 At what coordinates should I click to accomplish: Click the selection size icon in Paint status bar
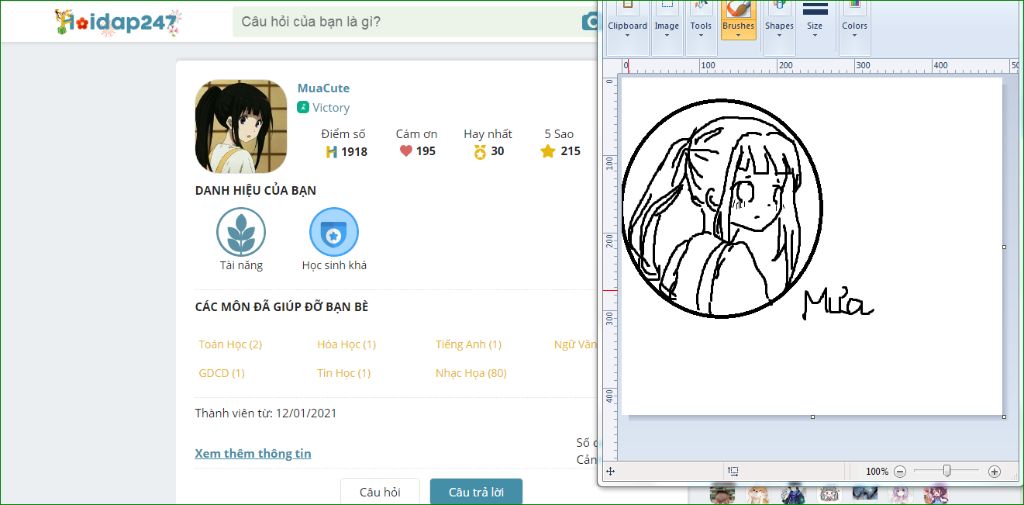733,471
